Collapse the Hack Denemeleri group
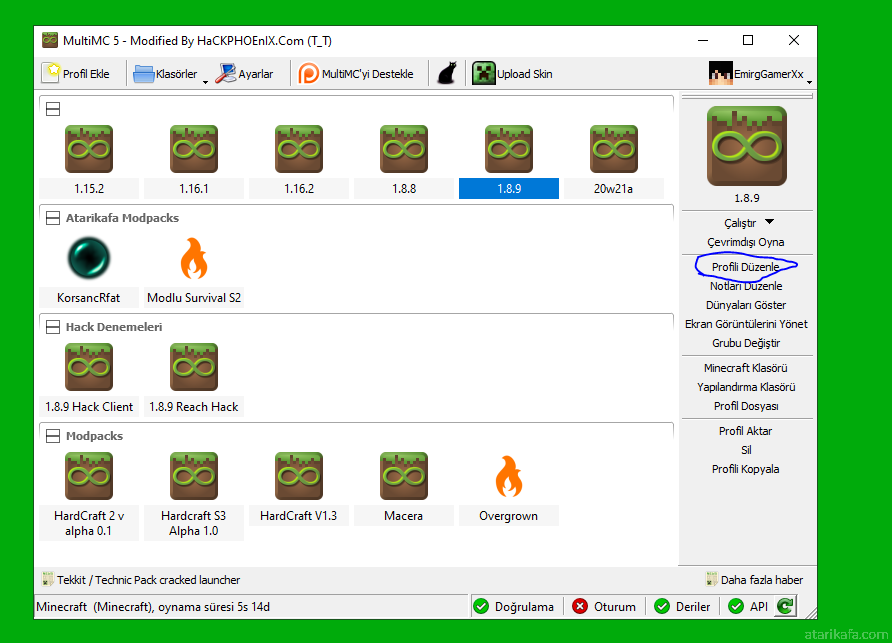The height and width of the screenshot is (643, 892). pyautogui.click(x=53, y=327)
